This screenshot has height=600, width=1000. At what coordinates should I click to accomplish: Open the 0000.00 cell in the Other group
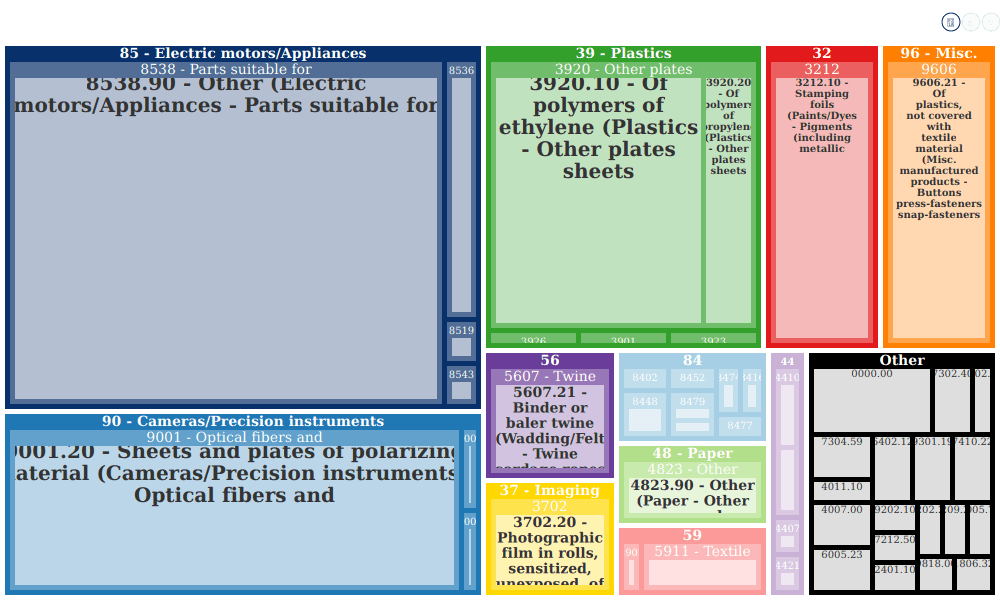872,400
